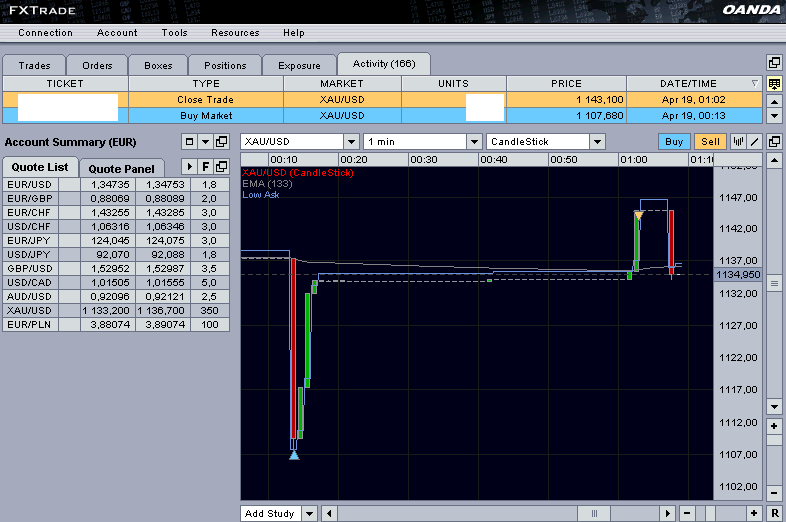Open the chart bars tool icon
This screenshot has width=786, height=522.
click(738, 142)
